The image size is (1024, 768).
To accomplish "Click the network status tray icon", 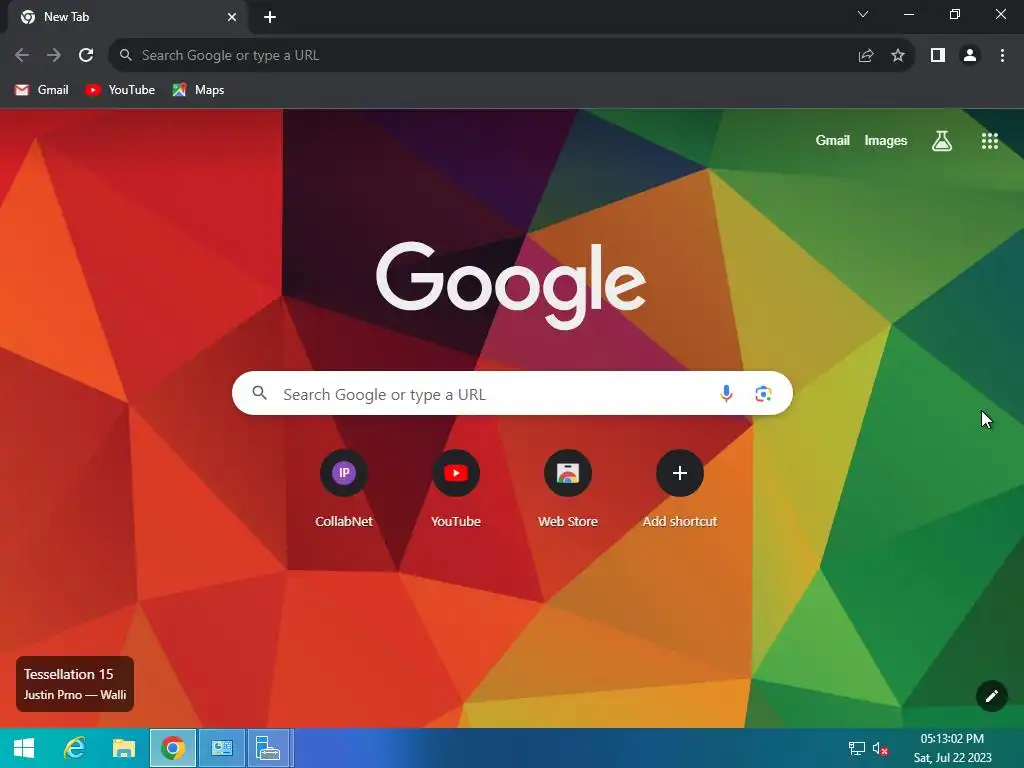I will [x=856, y=748].
